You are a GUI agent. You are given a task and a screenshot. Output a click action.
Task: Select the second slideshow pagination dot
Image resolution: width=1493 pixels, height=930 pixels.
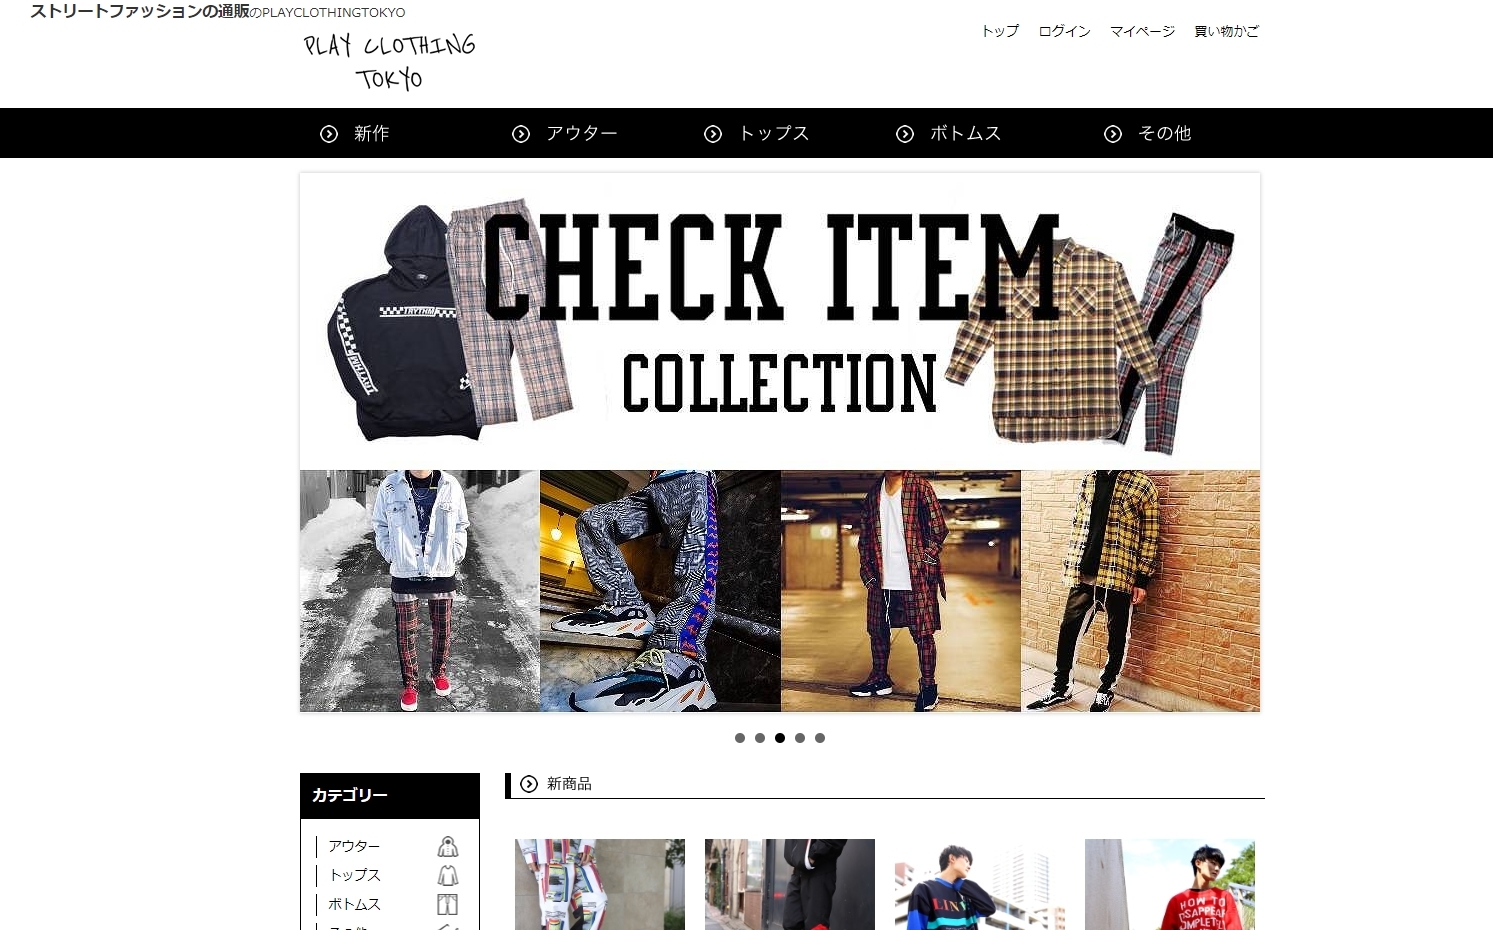point(760,738)
